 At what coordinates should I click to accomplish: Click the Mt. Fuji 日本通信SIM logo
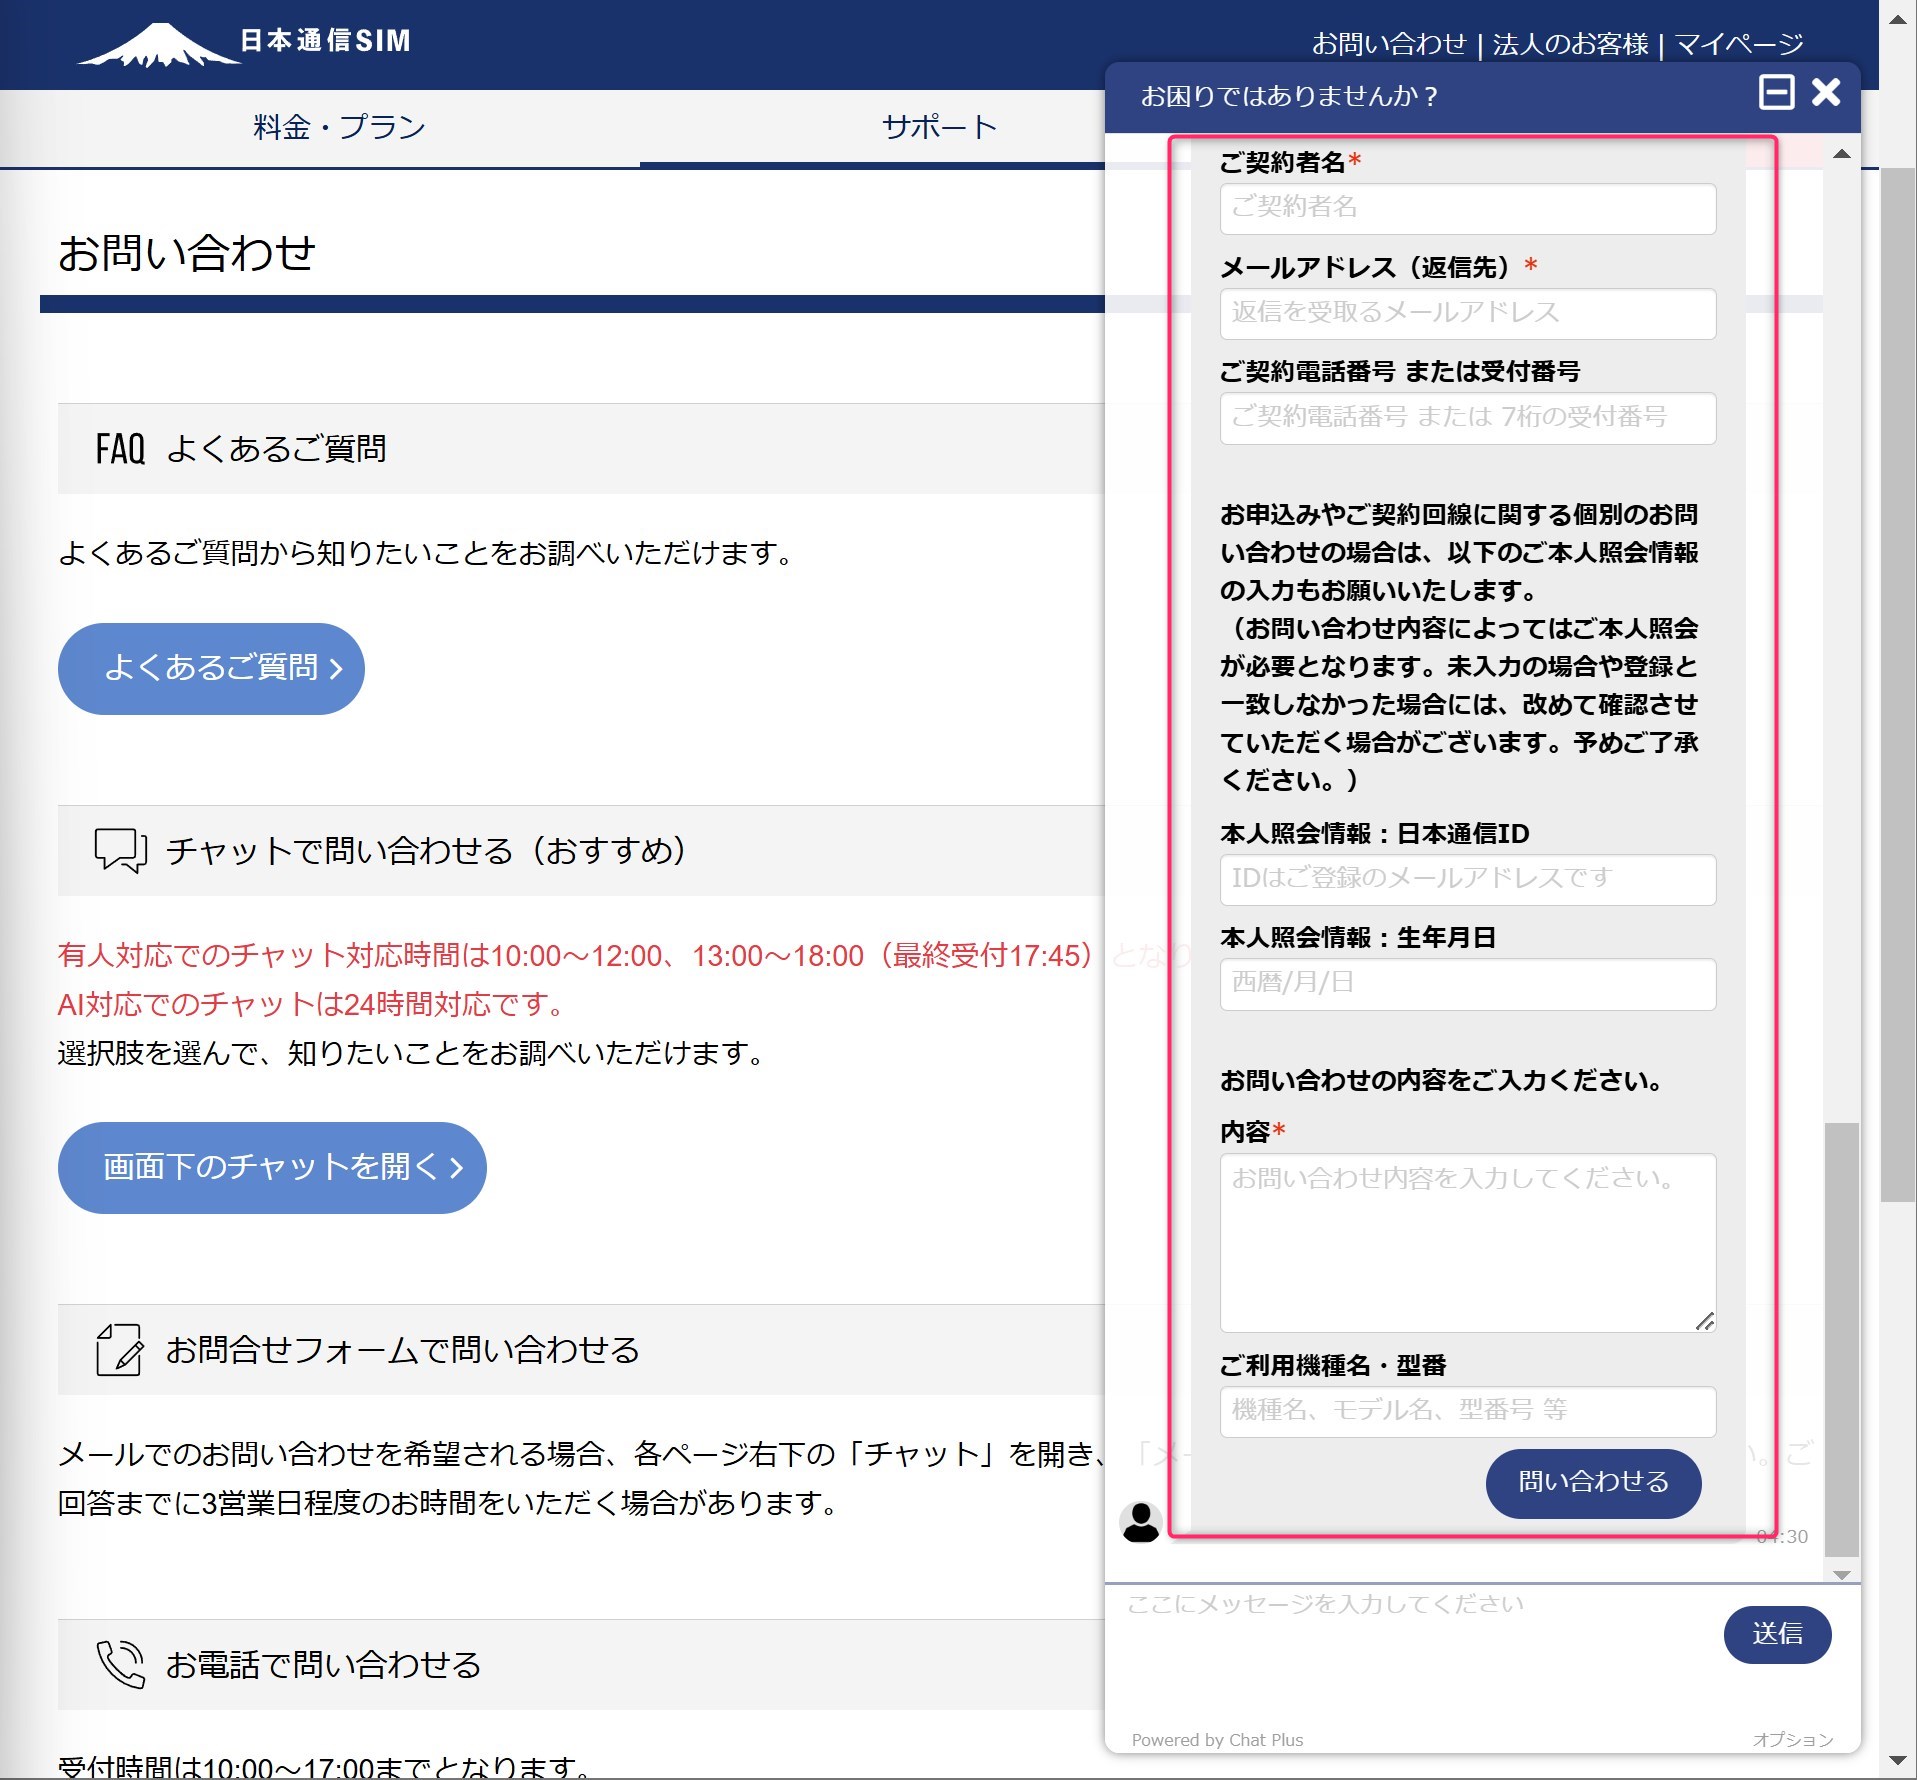point(245,44)
